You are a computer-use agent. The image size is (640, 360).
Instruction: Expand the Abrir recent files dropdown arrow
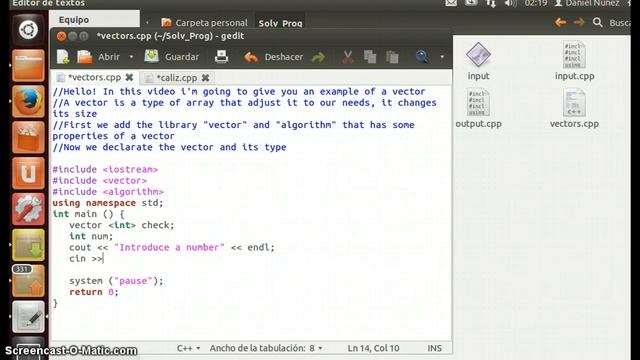[x=131, y=57]
